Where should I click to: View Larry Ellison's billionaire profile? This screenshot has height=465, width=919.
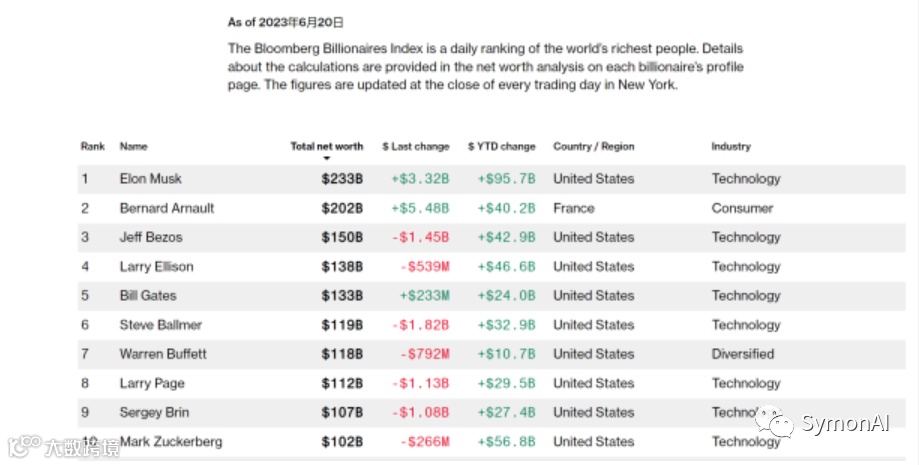tap(156, 266)
